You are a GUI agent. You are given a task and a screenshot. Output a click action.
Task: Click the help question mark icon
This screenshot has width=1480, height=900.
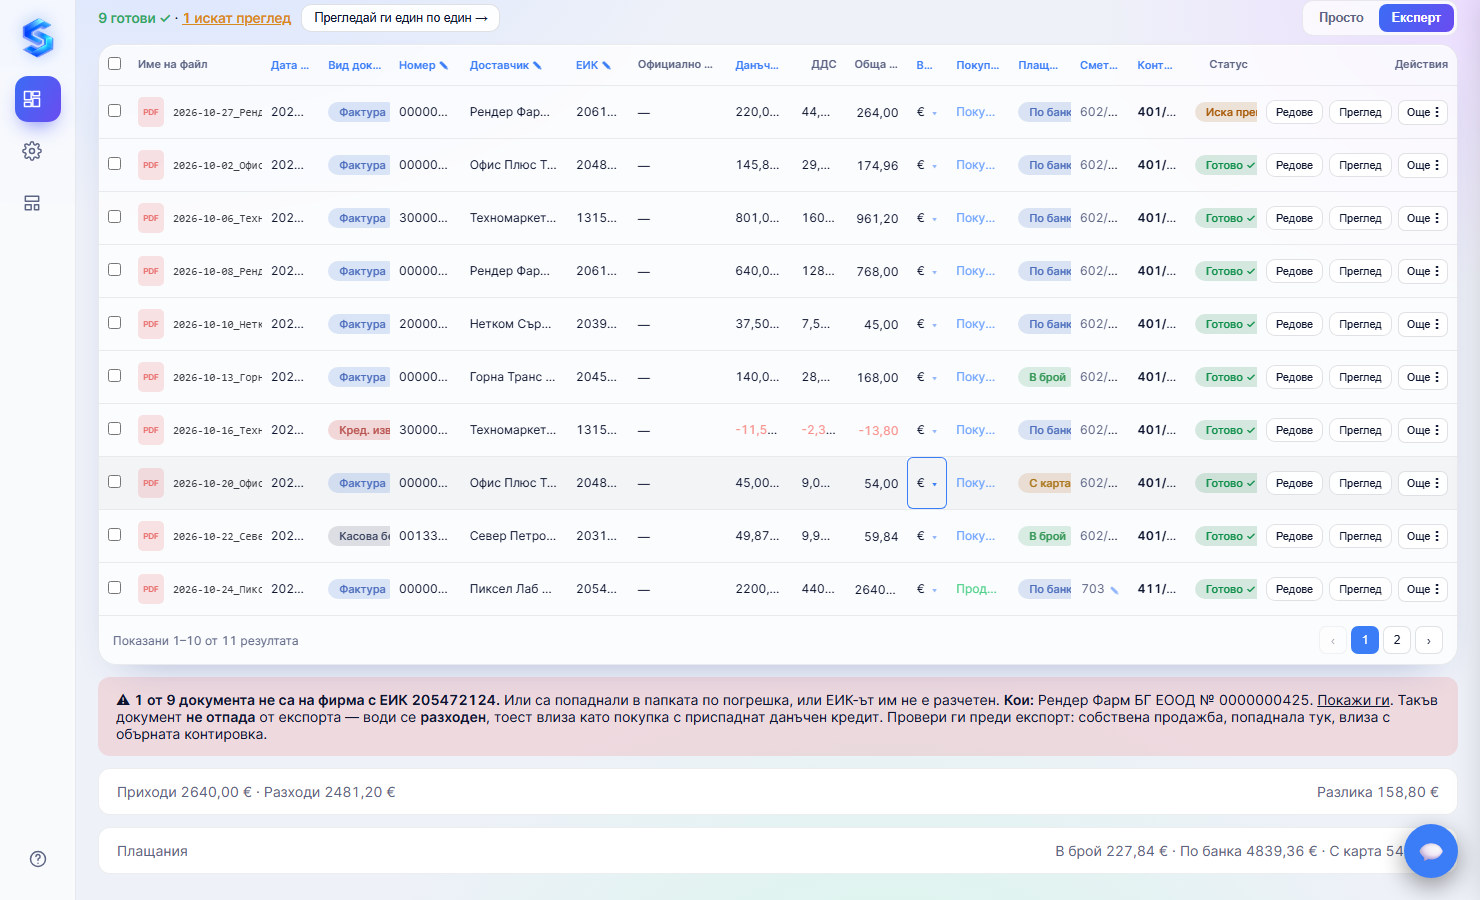click(x=38, y=859)
